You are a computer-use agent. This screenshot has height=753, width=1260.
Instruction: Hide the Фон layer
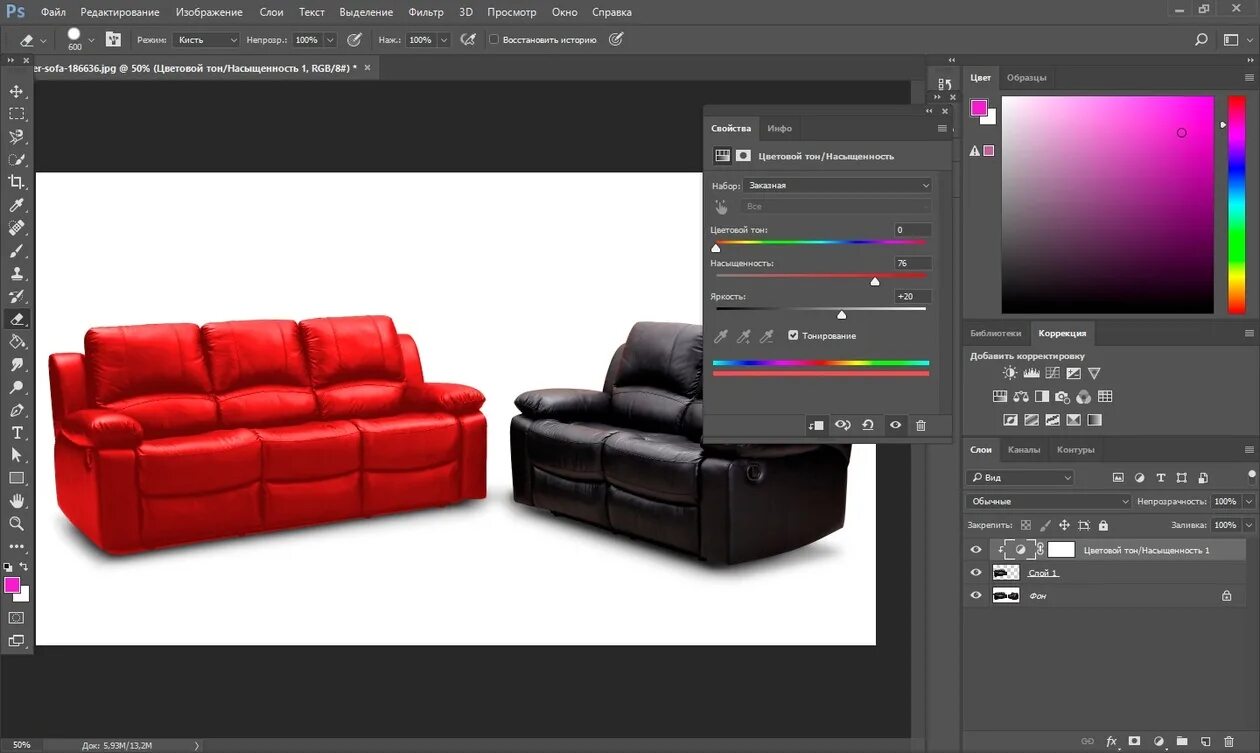click(976, 595)
